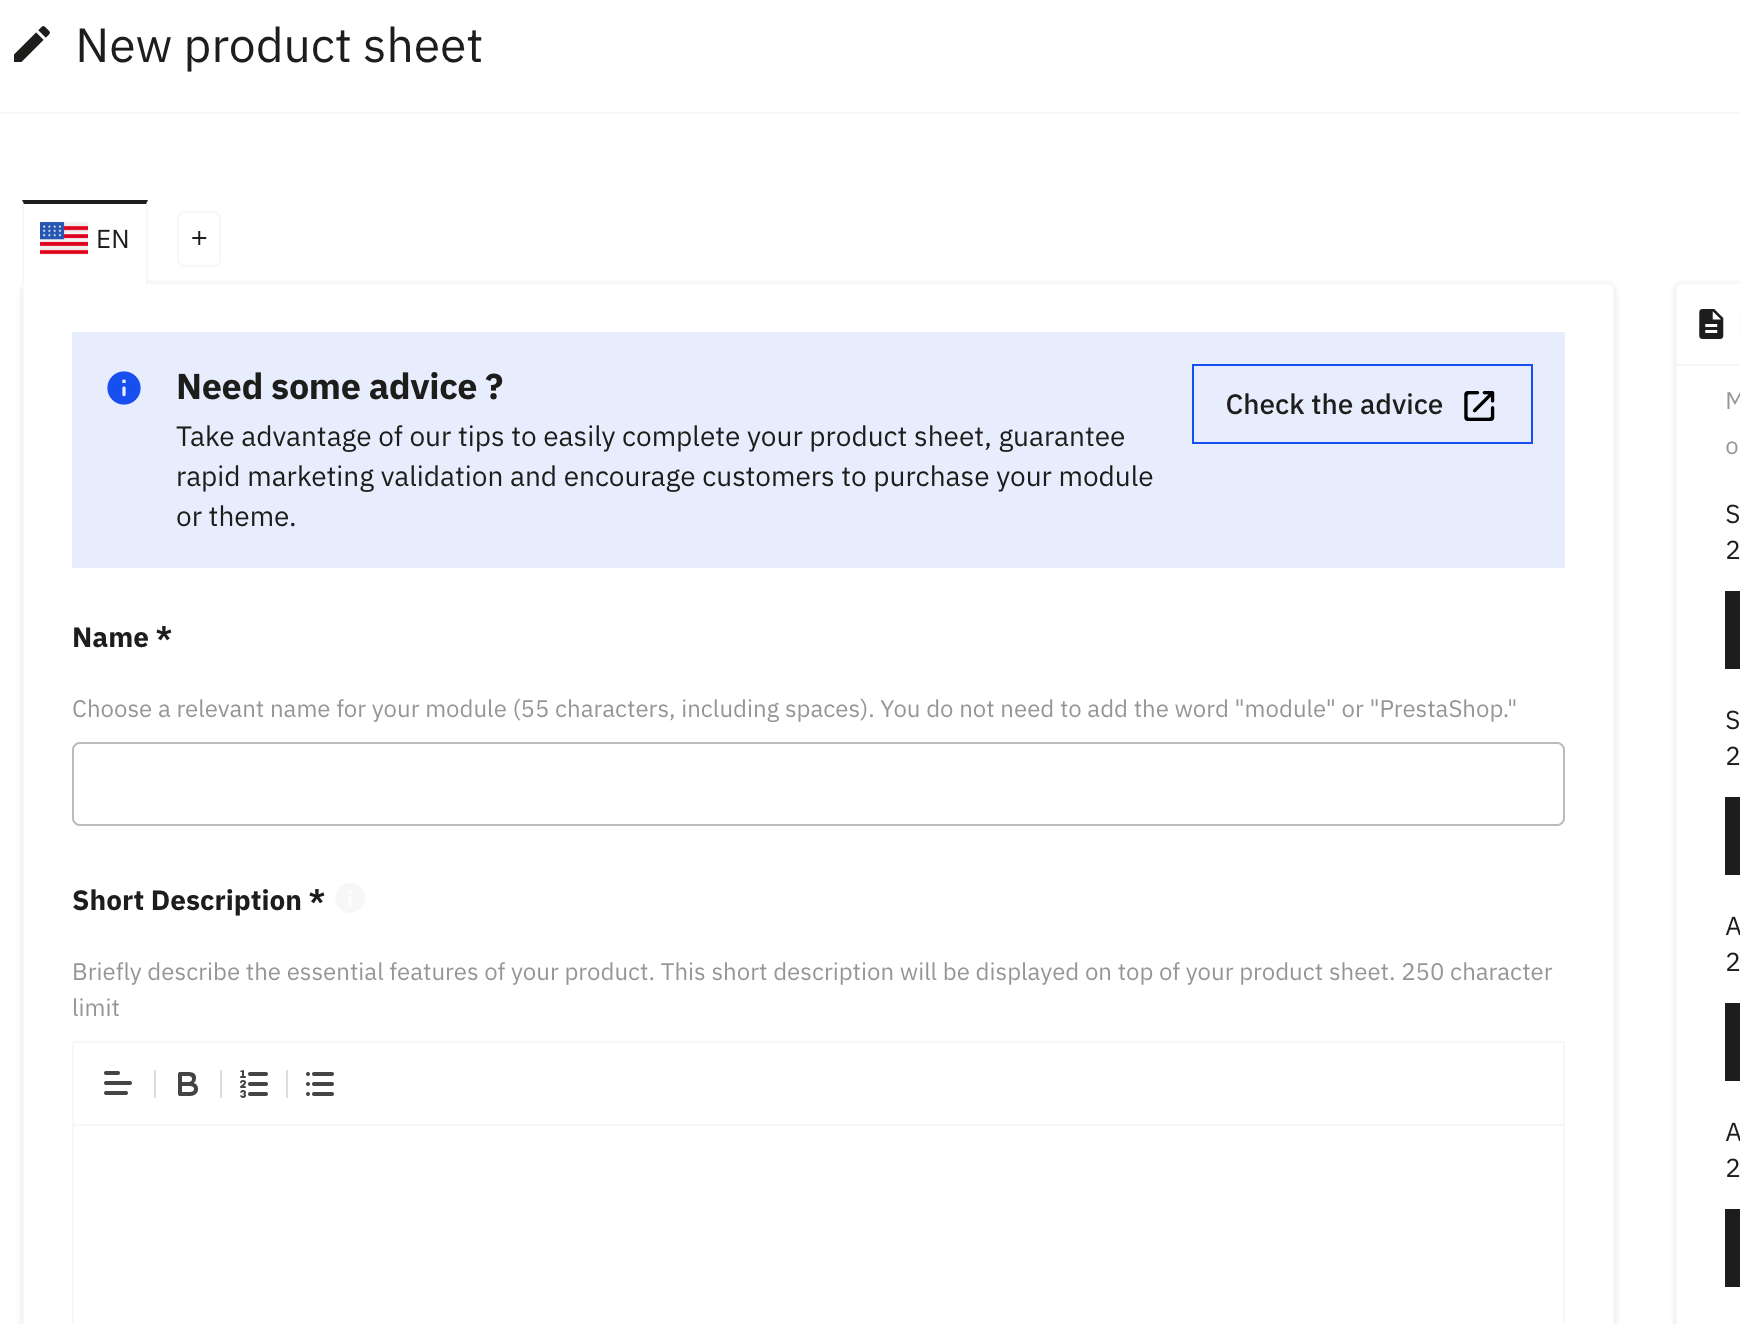1740x1324 pixels.
Task: Click the document icon in the right panel
Action: click(1711, 324)
